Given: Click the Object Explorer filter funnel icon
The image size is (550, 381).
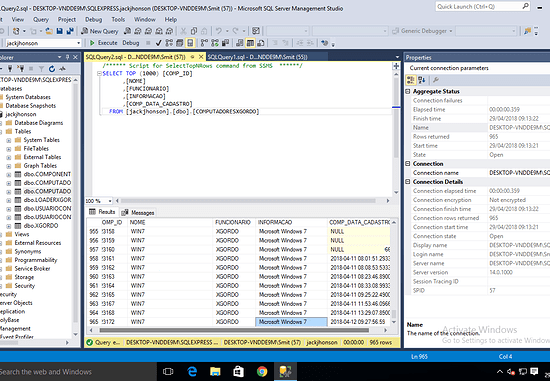Looking at the screenshot, I should 41,69.
